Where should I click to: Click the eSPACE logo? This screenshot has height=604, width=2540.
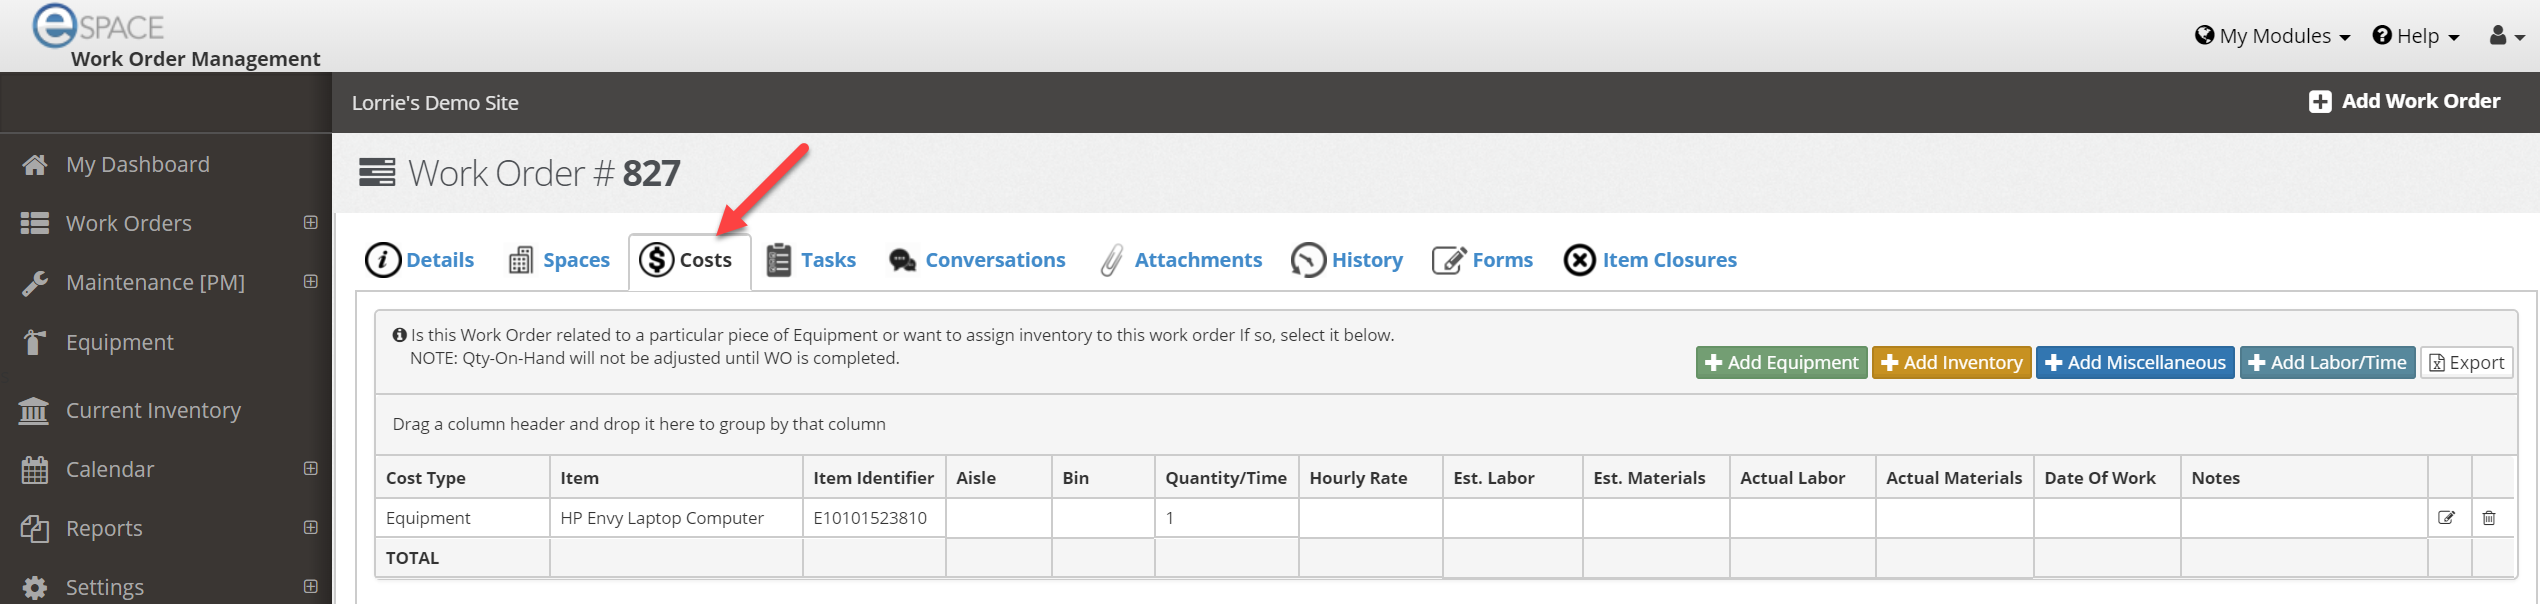[98, 26]
